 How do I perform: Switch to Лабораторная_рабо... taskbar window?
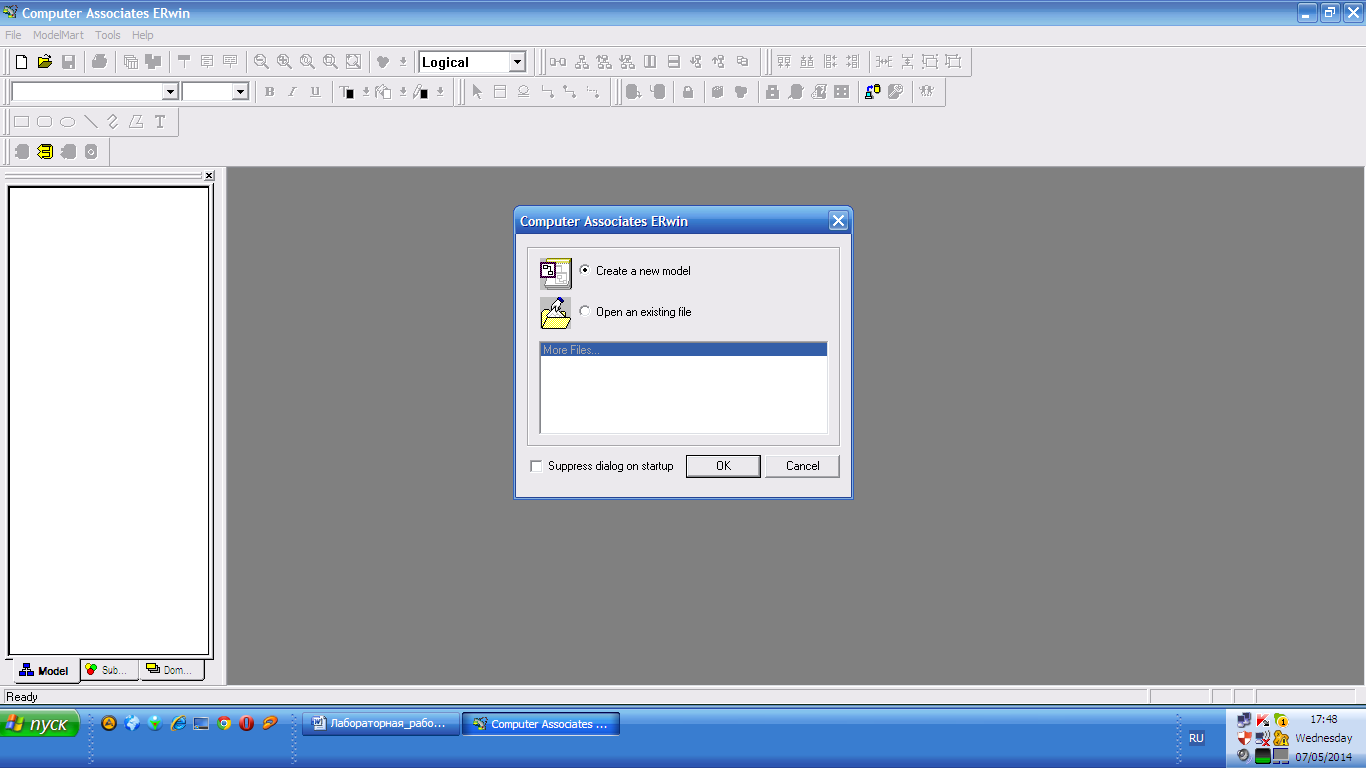381,724
